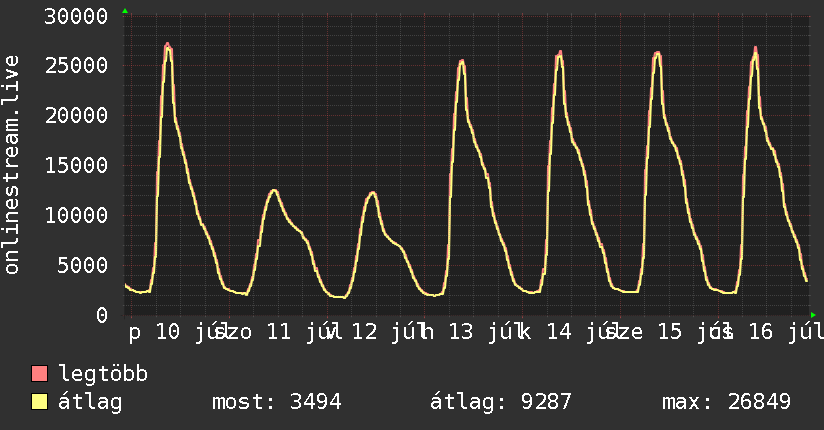Click the y-axis label 5000
824x430 pixels.
[83, 265]
